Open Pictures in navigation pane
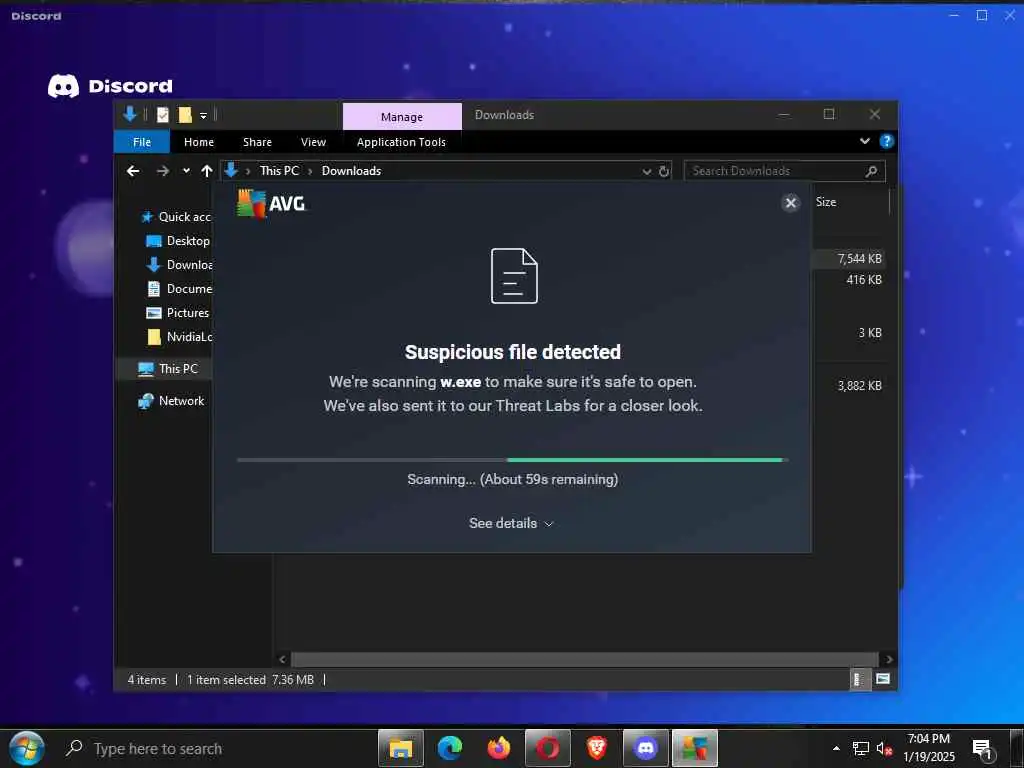 click(178, 313)
